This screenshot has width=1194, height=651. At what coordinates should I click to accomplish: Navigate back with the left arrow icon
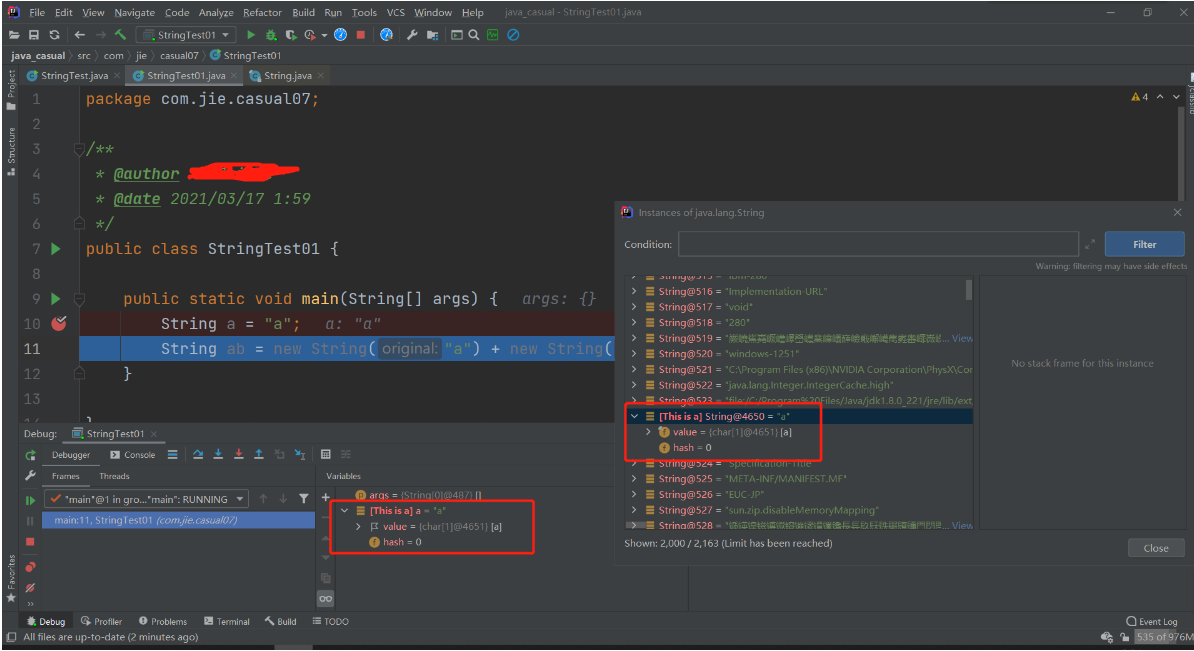[x=80, y=35]
